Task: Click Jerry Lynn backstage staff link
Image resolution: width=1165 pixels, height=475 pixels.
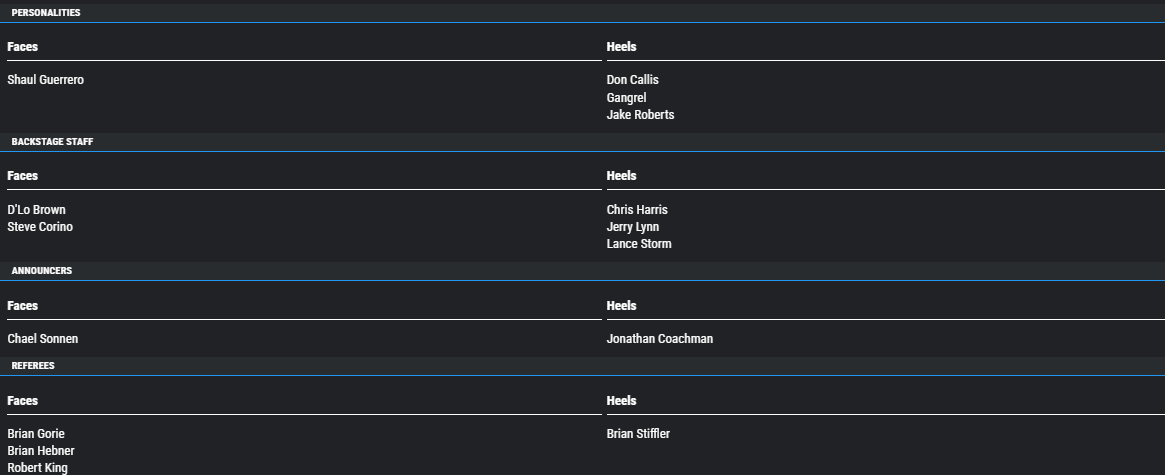Action: tap(632, 227)
